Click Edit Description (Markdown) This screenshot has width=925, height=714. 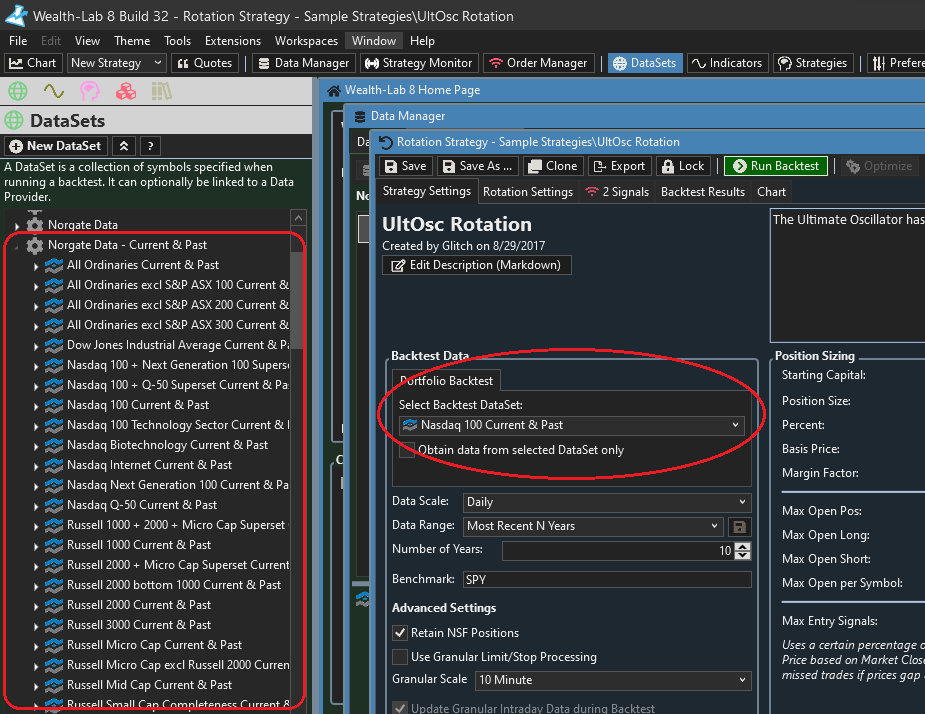click(x=477, y=266)
